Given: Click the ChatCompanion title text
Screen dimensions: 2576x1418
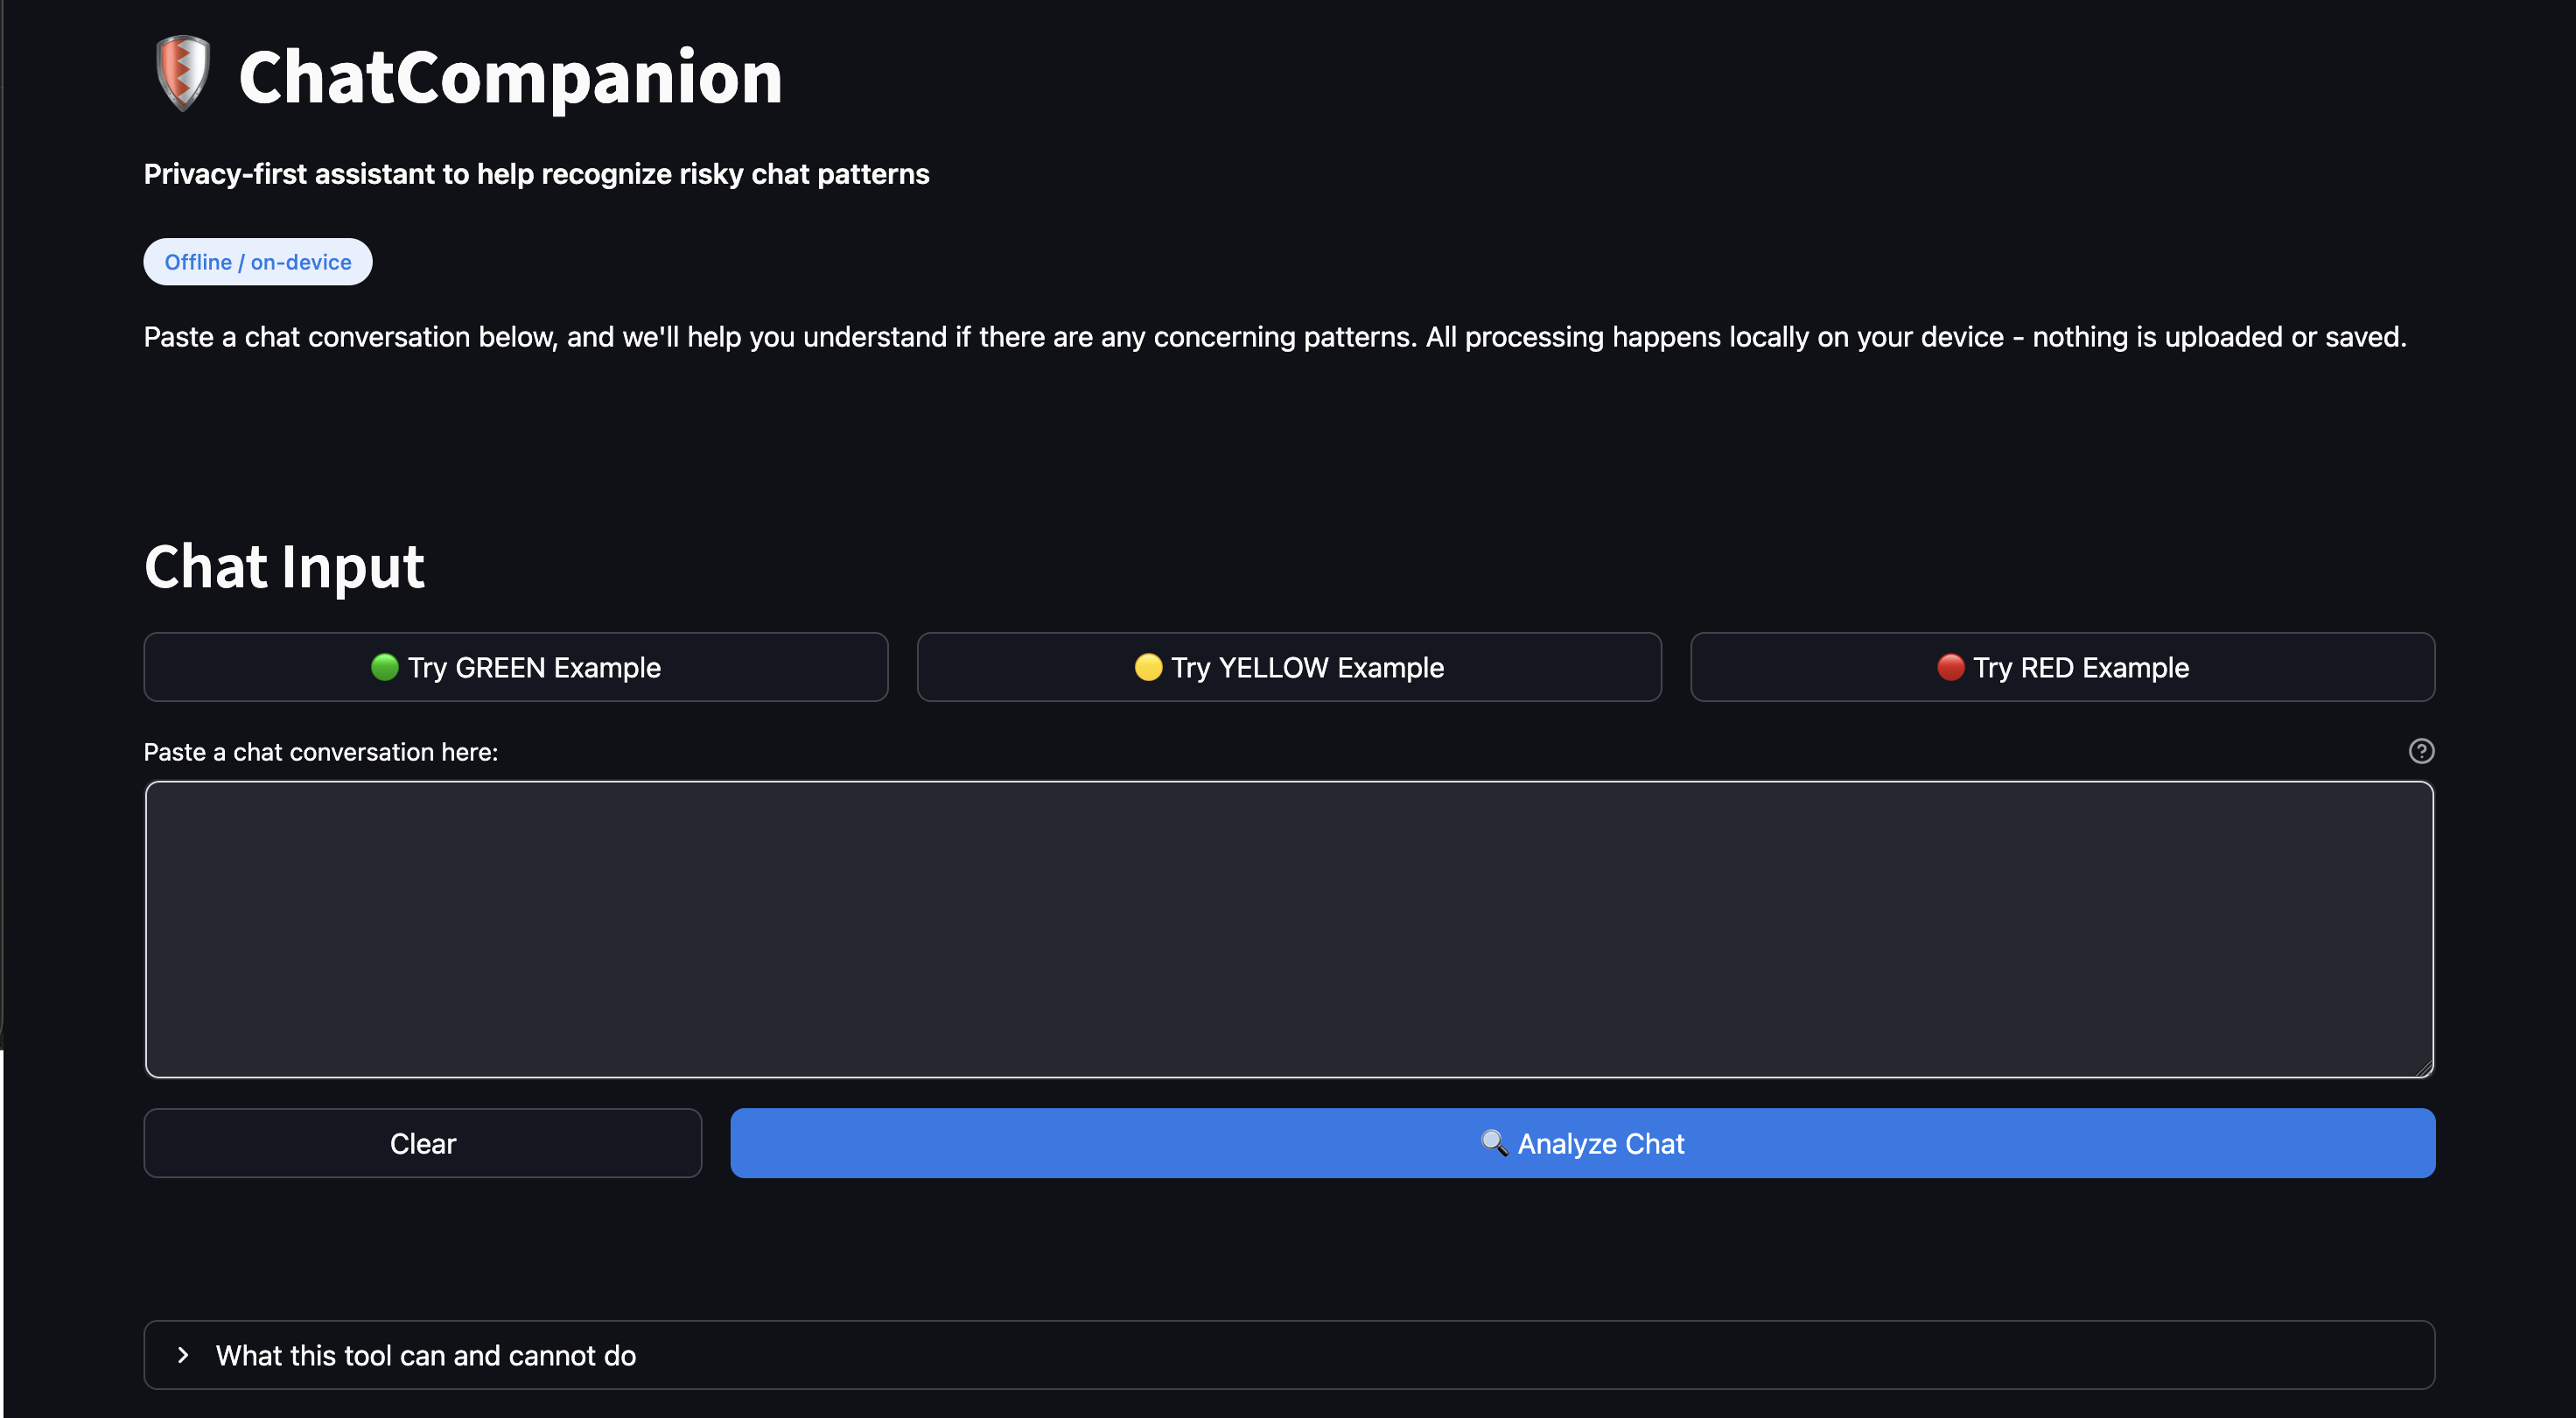Looking at the screenshot, I should 510,76.
